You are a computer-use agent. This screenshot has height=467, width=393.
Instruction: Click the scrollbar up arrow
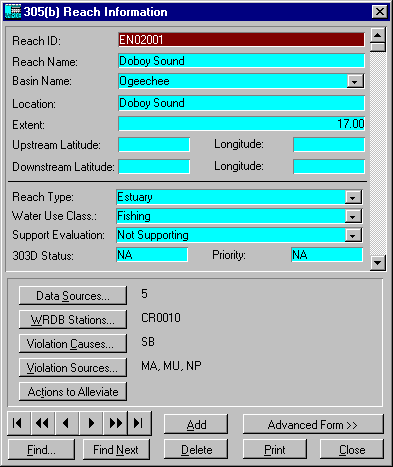[378, 35]
